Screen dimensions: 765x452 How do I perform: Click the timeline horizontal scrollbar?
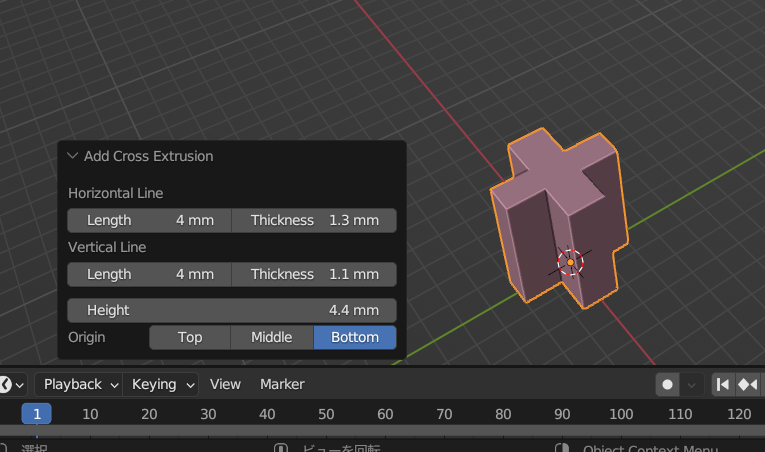pyautogui.click(x=382, y=431)
